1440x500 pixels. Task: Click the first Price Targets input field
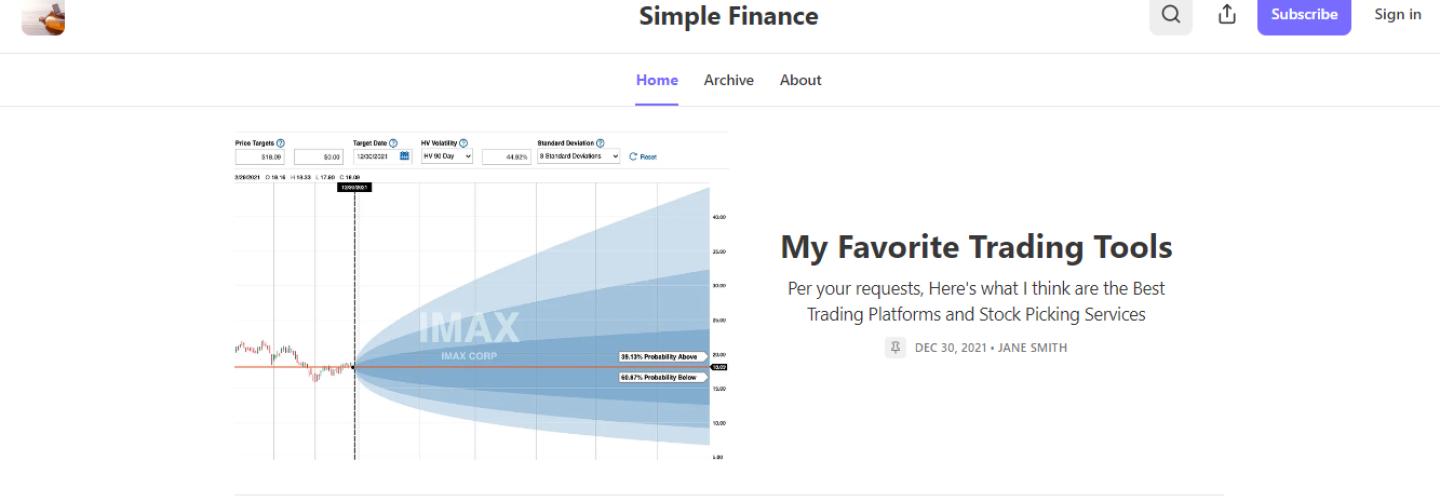(260, 157)
